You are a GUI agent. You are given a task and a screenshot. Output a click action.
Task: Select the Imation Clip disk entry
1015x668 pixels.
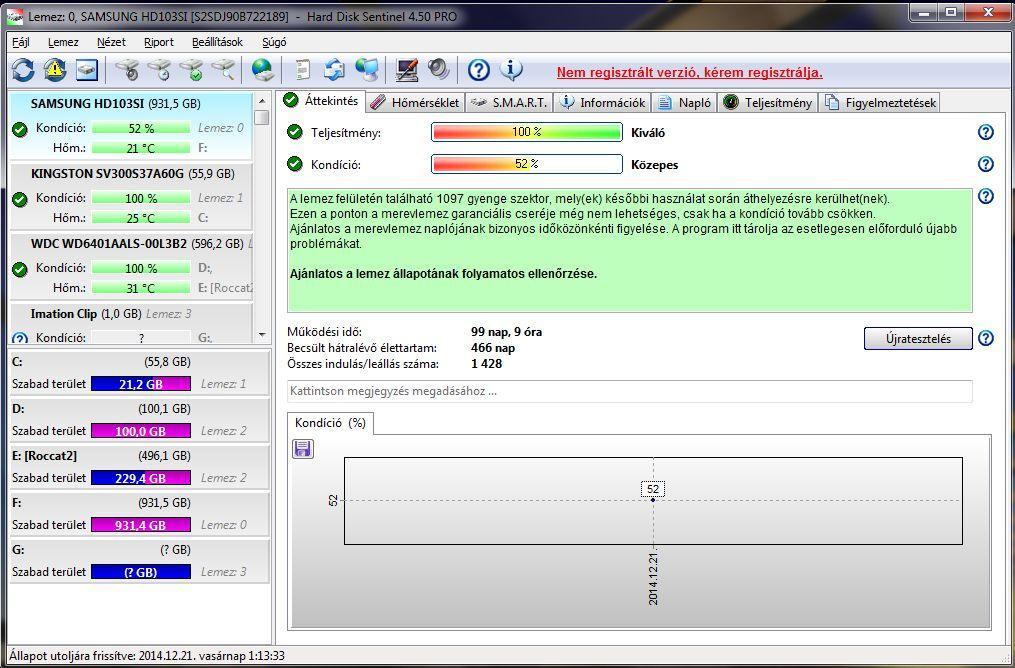[131, 324]
